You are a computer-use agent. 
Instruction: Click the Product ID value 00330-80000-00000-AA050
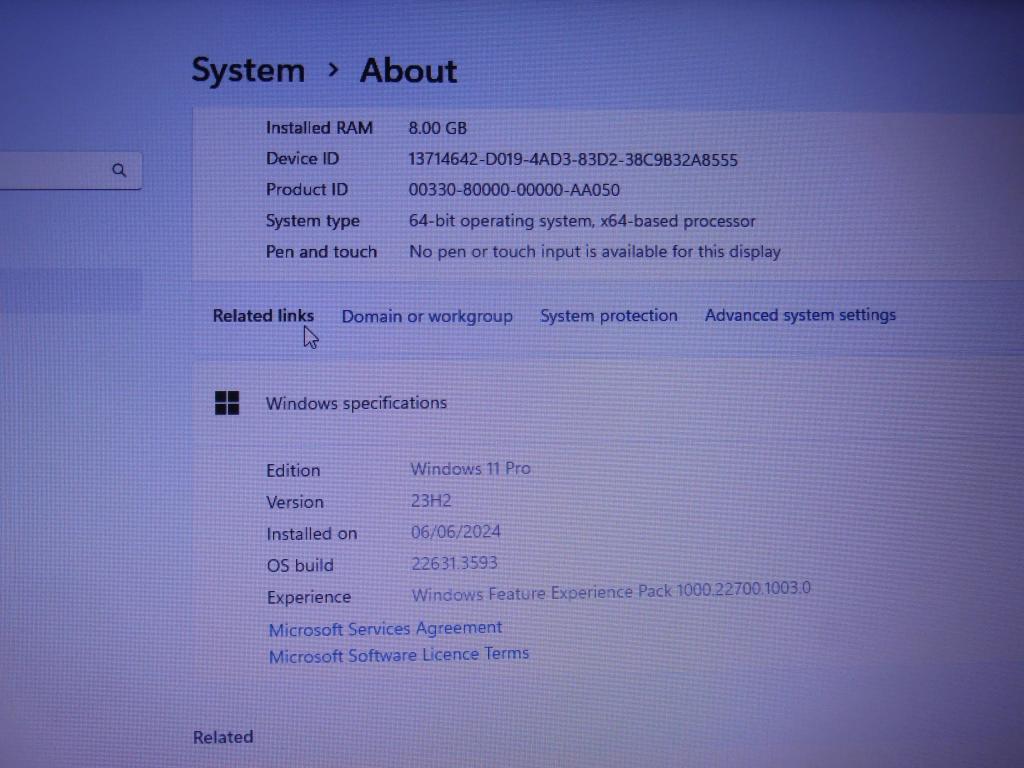coord(514,190)
